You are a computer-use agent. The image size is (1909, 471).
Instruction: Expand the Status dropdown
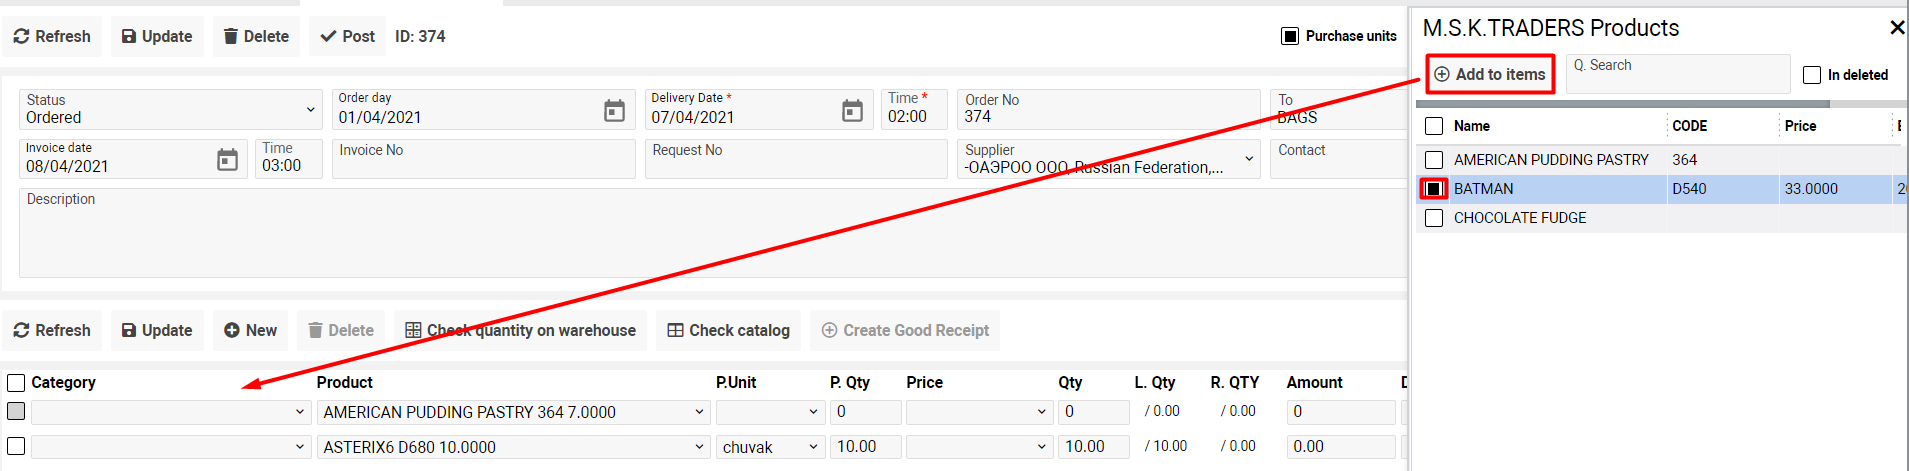point(310,109)
